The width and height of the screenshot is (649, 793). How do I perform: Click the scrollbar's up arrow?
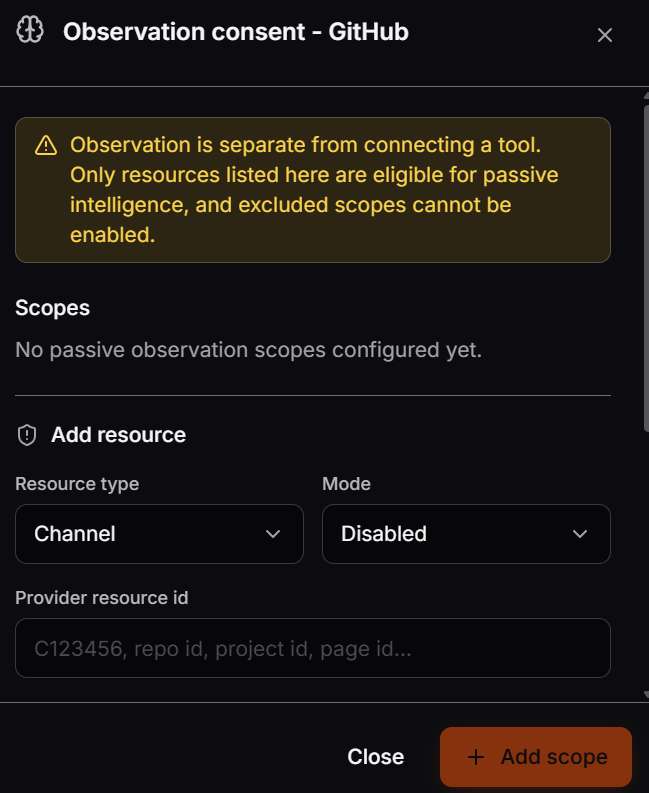pyautogui.click(x=646, y=96)
